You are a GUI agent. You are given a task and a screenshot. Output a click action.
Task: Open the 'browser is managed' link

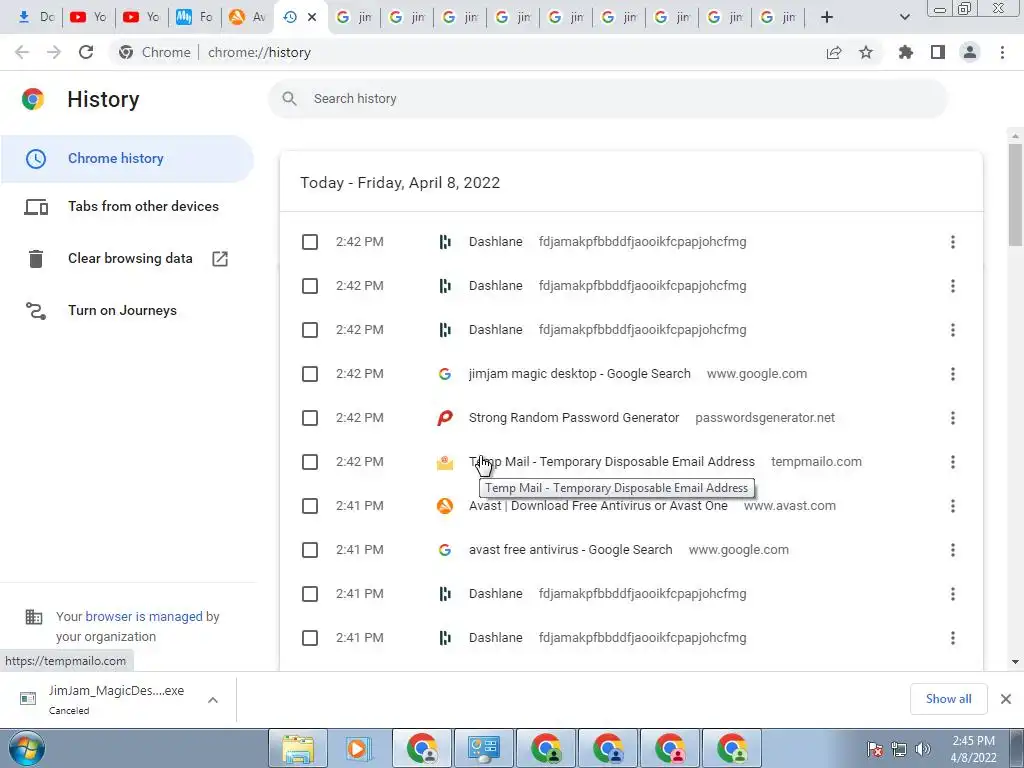(x=144, y=616)
